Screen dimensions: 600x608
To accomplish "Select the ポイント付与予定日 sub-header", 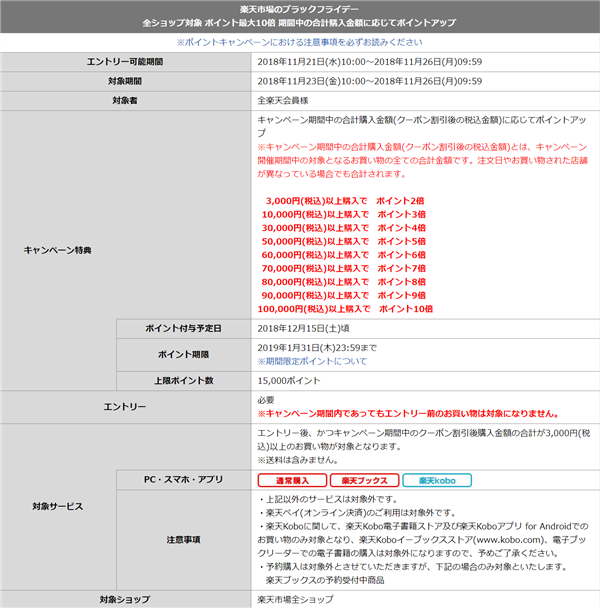I will tap(183, 328).
